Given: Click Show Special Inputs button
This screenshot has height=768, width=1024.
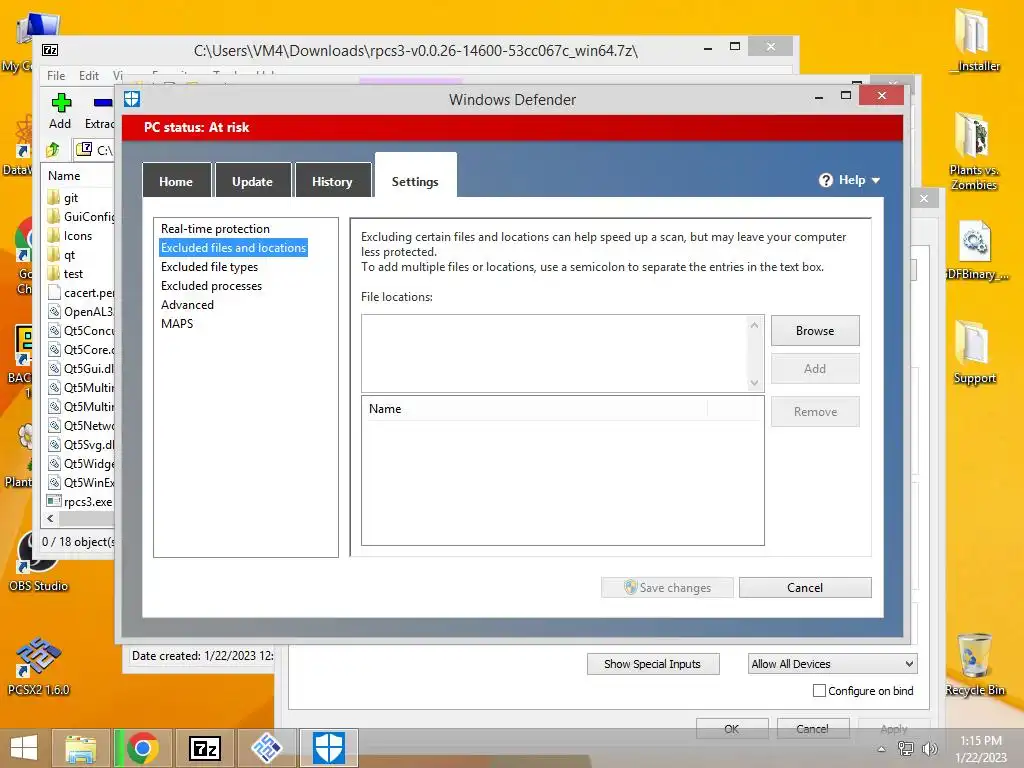Looking at the screenshot, I should tap(653, 664).
